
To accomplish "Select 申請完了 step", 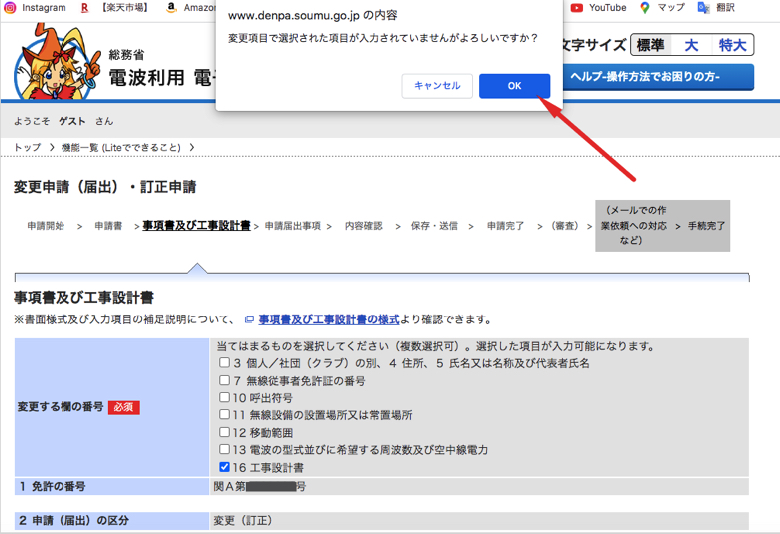I will click(x=505, y=226).
